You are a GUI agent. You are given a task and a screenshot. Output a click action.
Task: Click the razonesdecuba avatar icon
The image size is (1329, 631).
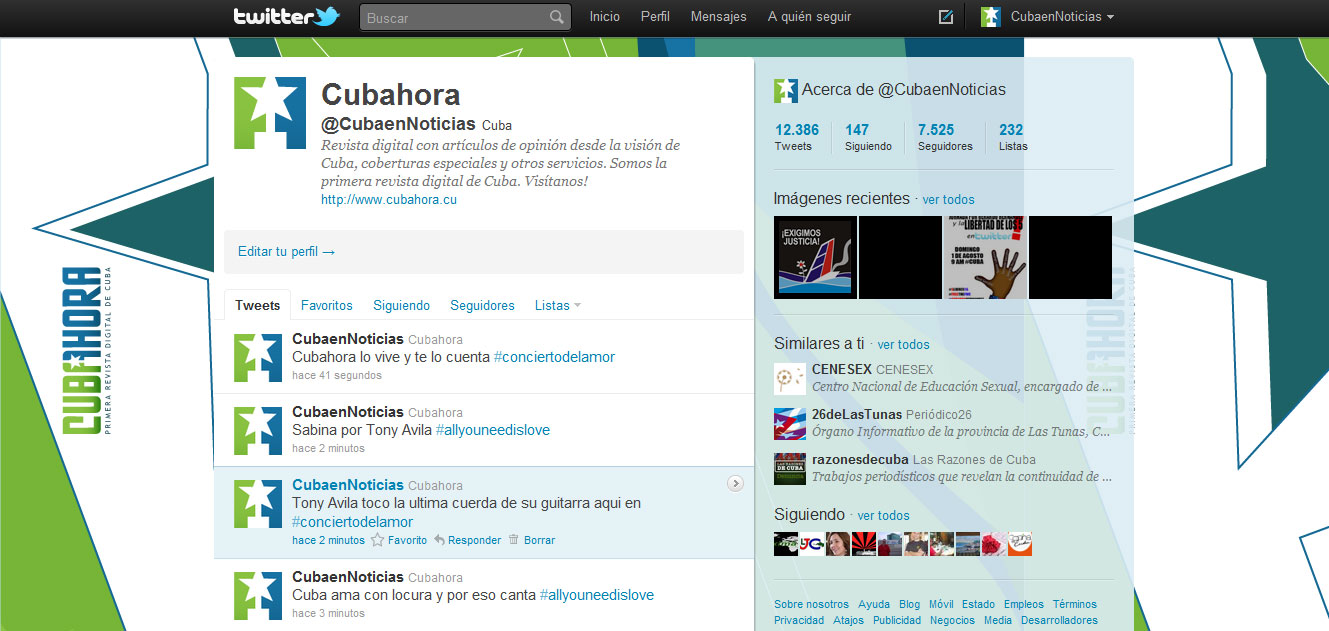pyautogui.click(x=789, y=468)
